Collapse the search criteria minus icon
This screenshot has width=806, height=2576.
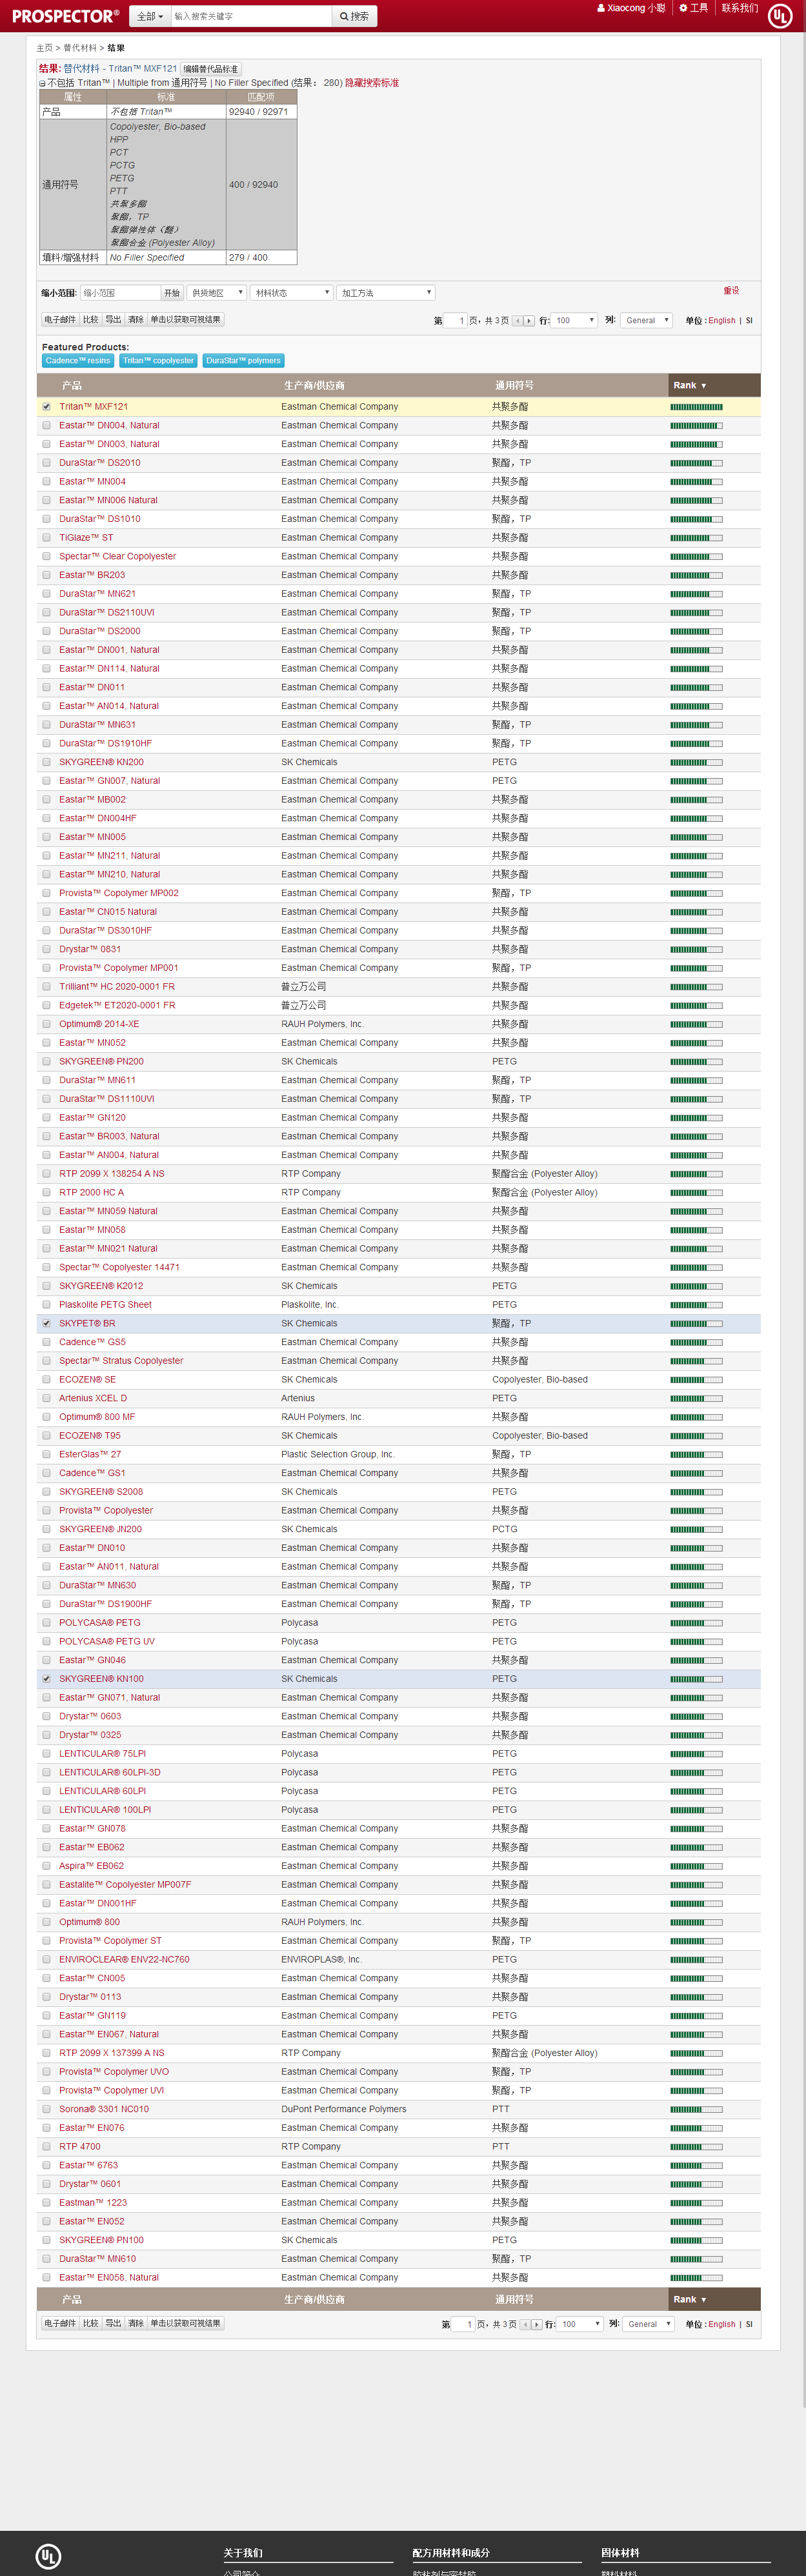42,84
